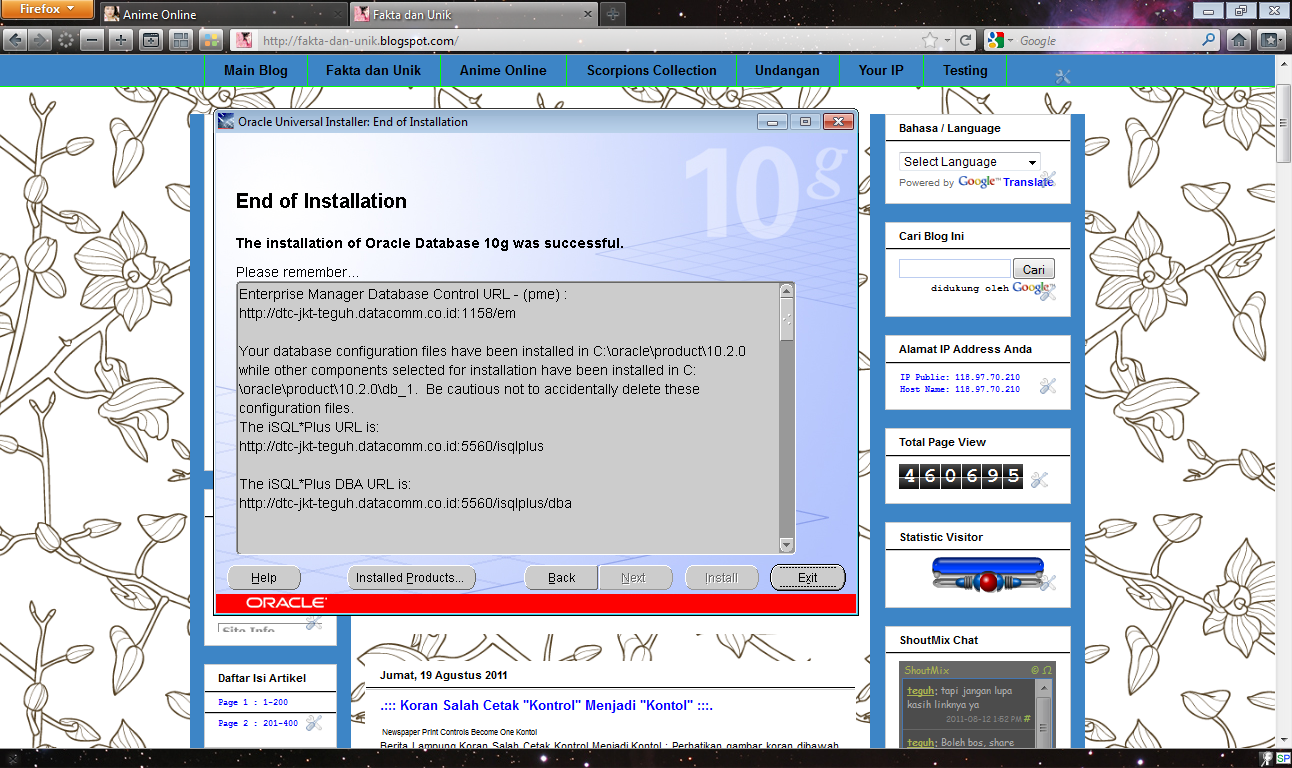
Task: Click the colorful squares toolbar icon
Action: [x=210, y=40]
